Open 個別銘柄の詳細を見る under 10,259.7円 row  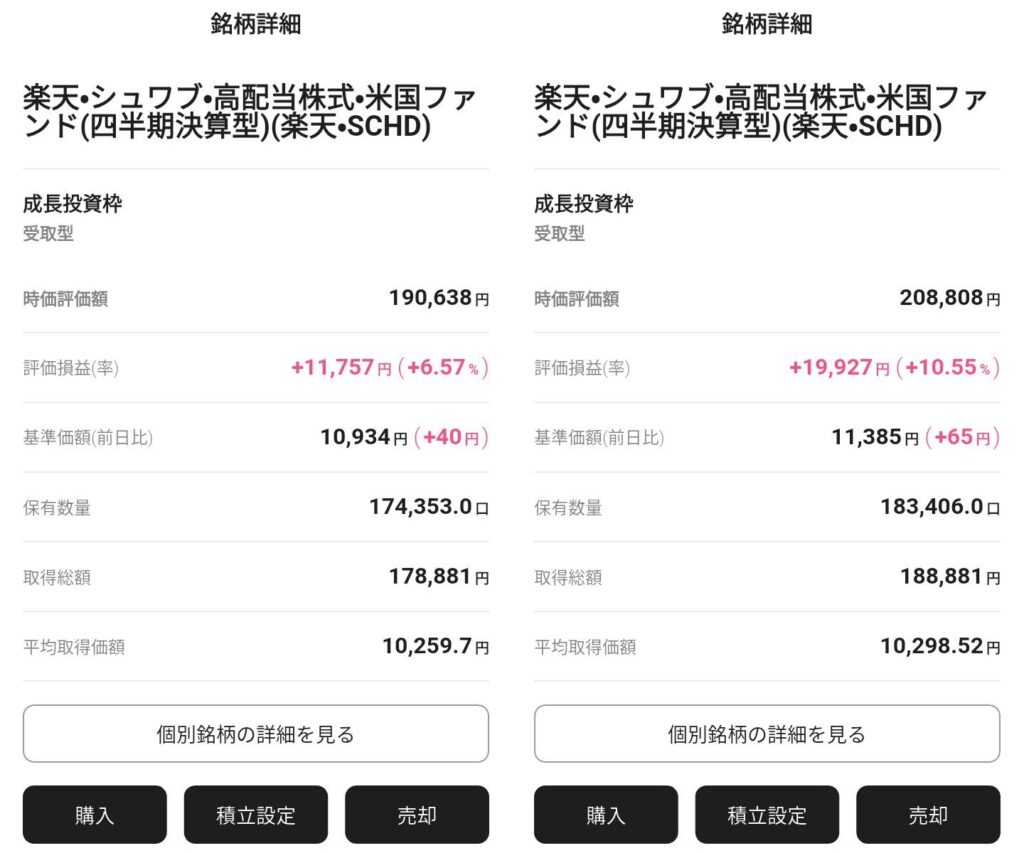[256, 734]
